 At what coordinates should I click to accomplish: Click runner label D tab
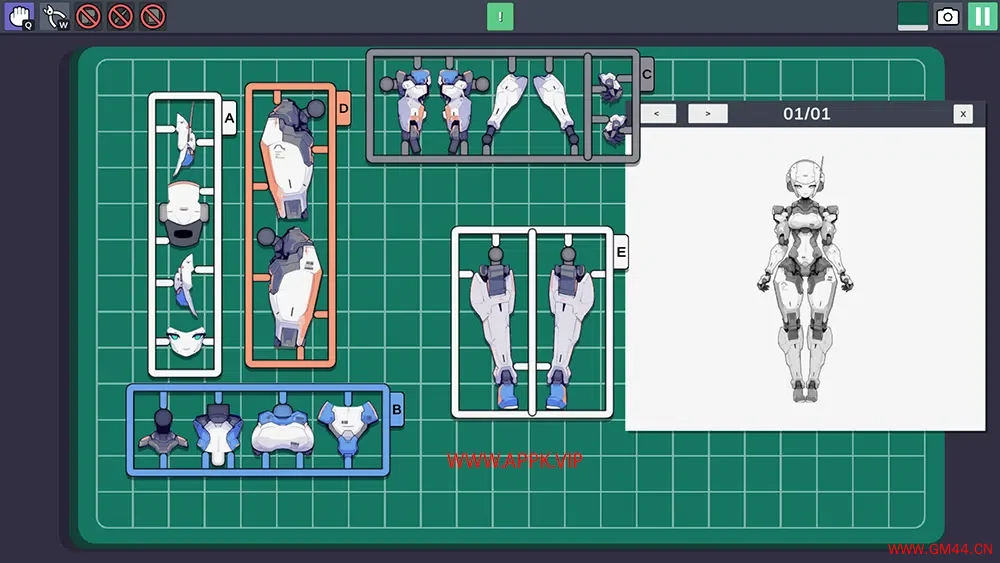(x=343, y=109)
